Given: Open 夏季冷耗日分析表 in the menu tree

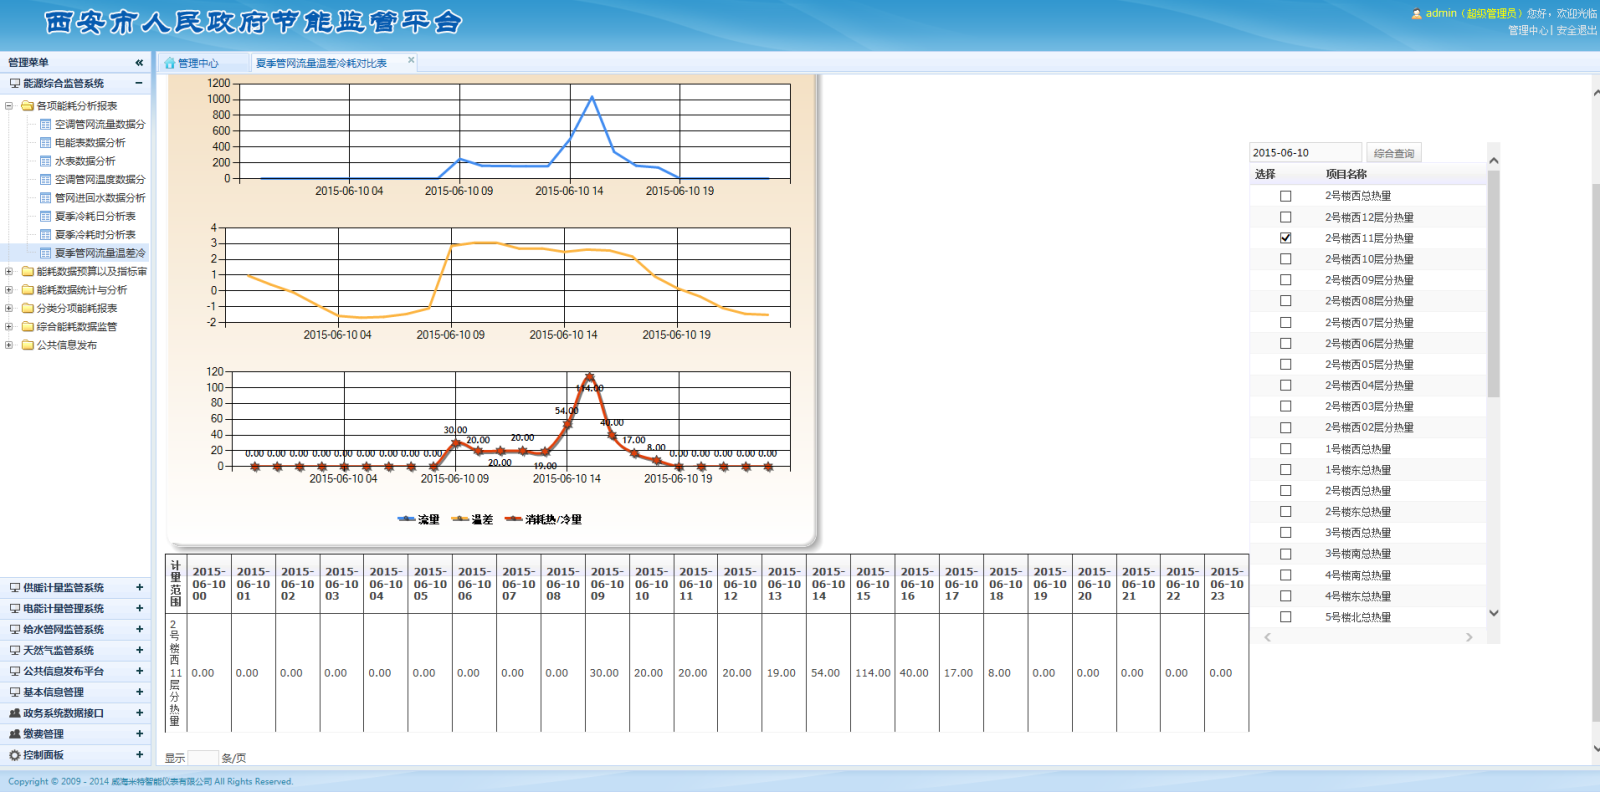Looking at the screenshot, I should tap(95, 216).
